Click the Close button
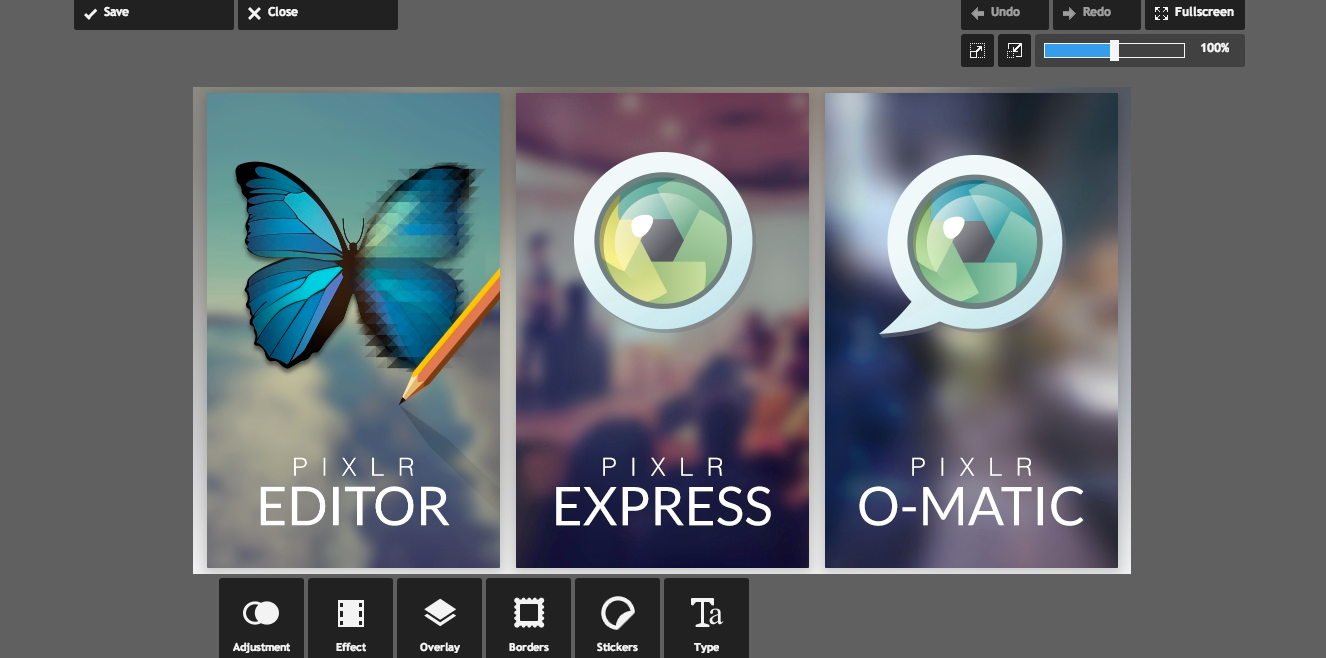1326x658 pixels. (x=318, y=14)
